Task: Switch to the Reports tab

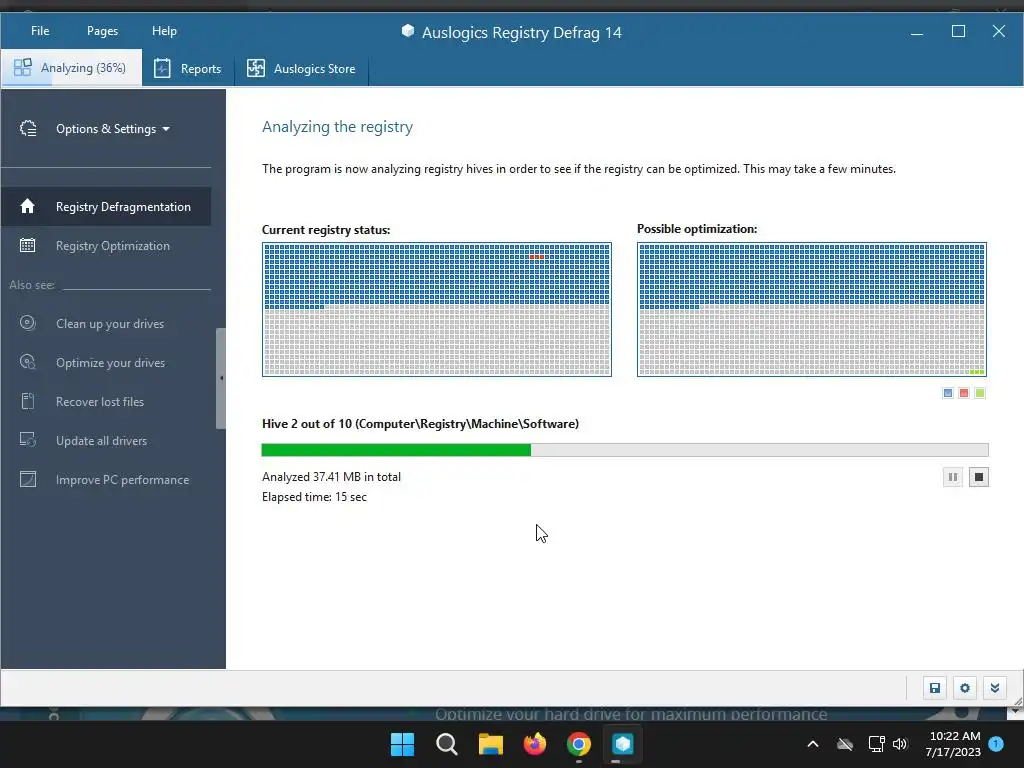Action: pos(187,69)
